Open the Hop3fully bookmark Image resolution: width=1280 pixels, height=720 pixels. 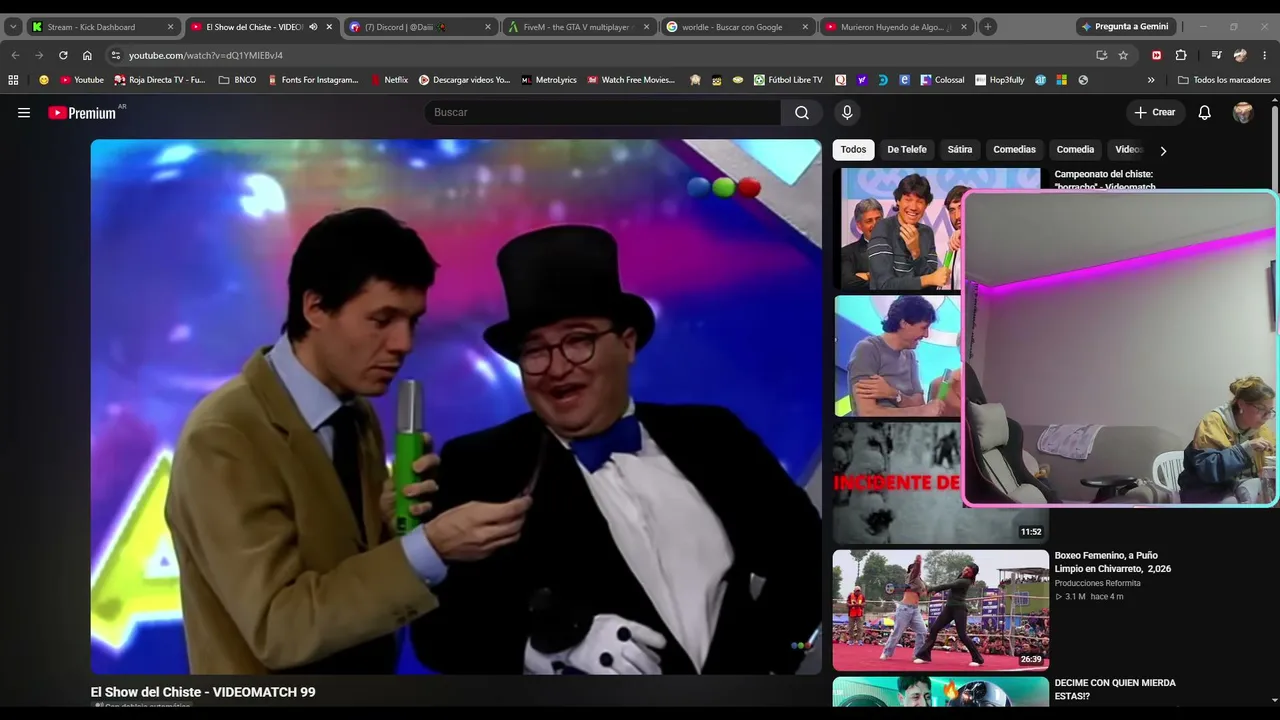pos(1000,80)
